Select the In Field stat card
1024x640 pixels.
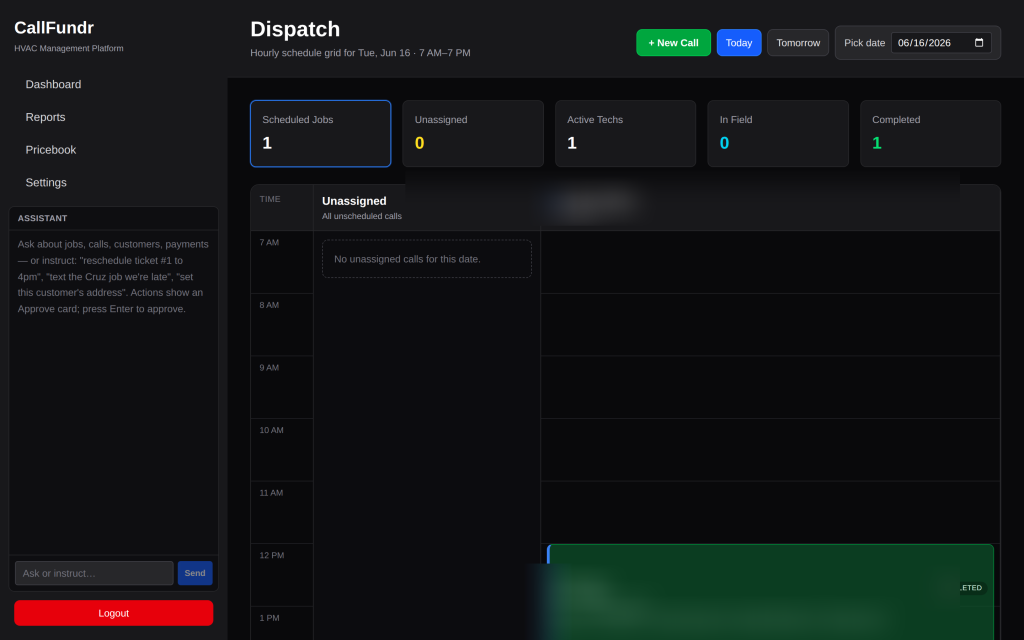tap(778, 133)
